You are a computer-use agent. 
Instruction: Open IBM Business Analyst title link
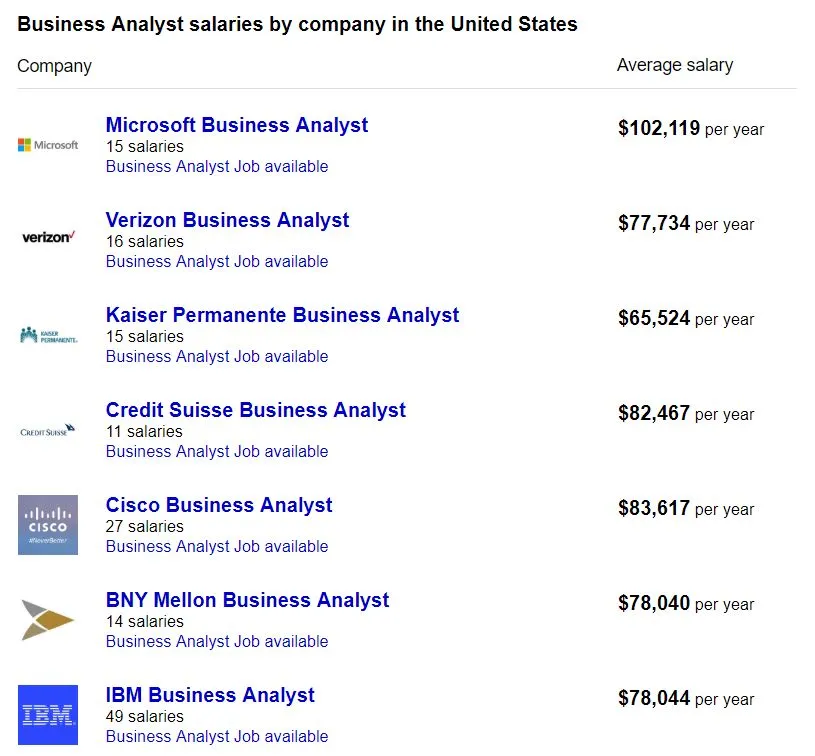click(210, 695)
